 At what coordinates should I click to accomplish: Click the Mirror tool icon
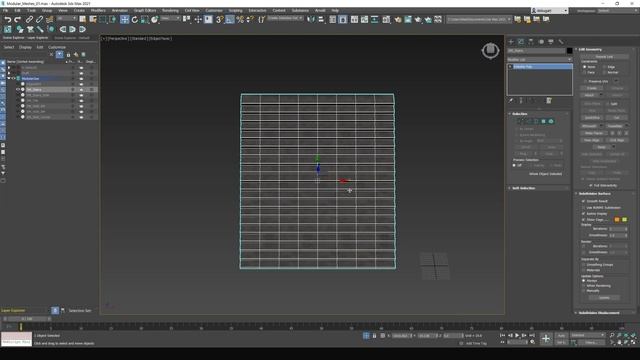[x=311, y=19]
